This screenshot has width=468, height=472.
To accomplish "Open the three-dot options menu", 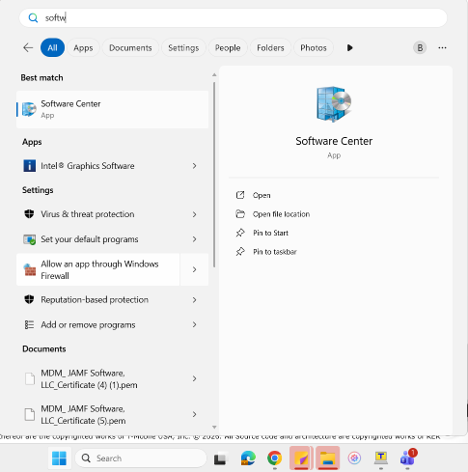I will click(442, 48).
